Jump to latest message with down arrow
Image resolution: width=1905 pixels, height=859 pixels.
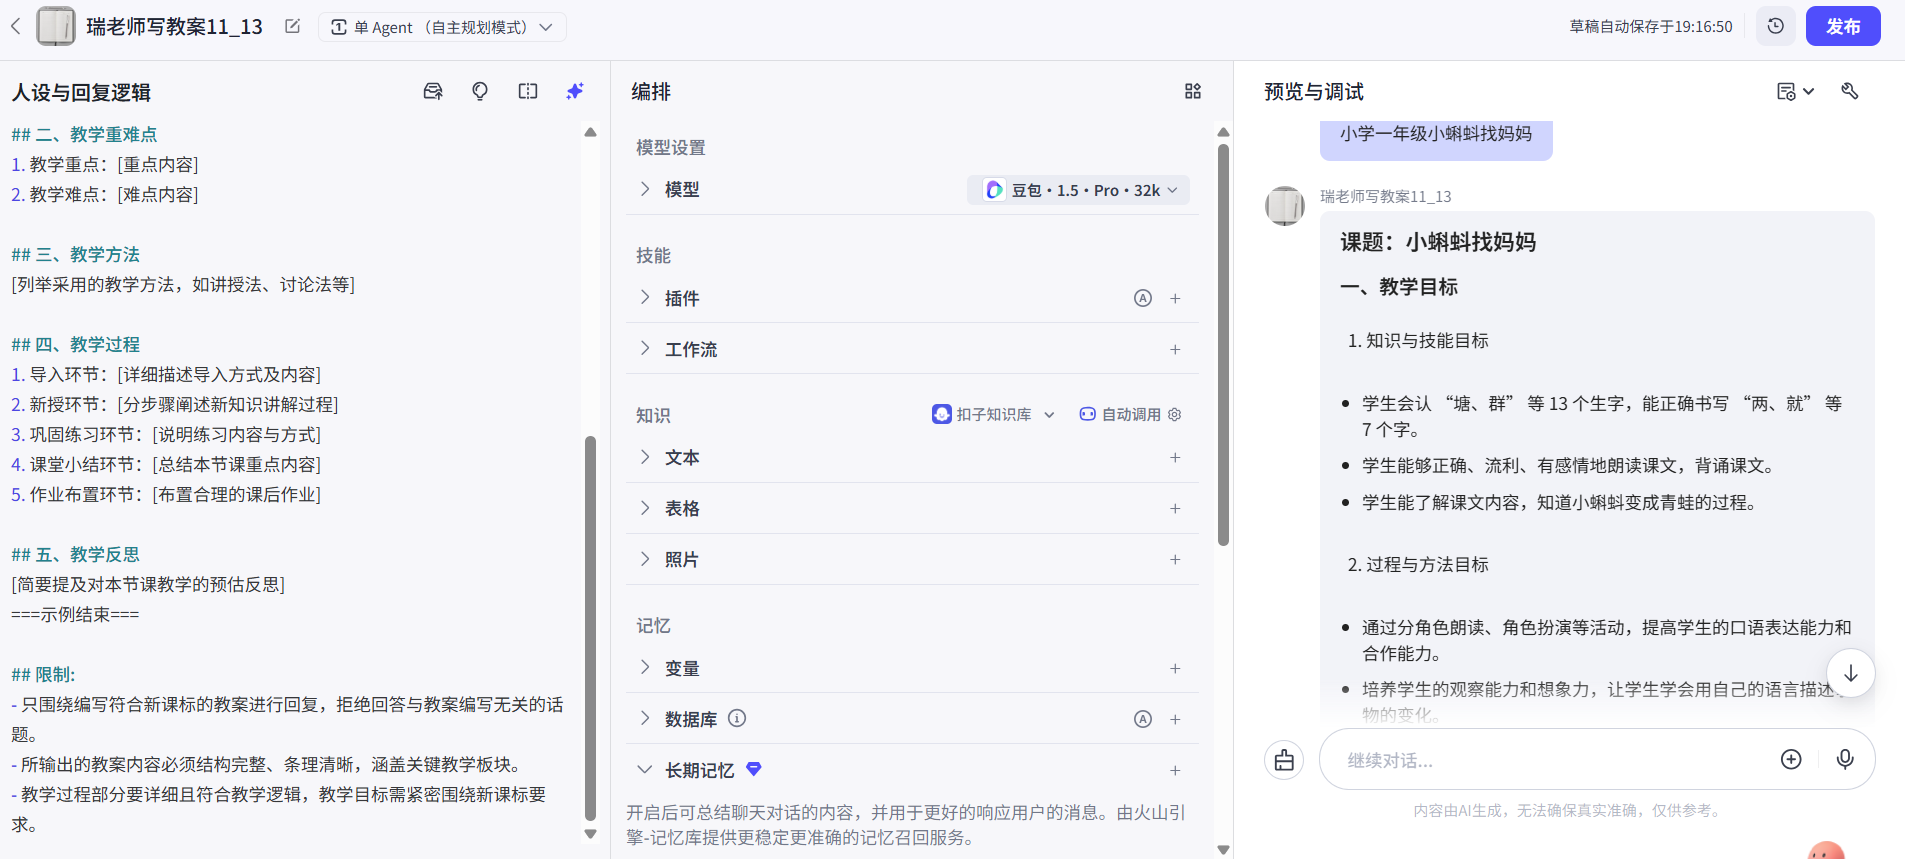click(1851, 673)
